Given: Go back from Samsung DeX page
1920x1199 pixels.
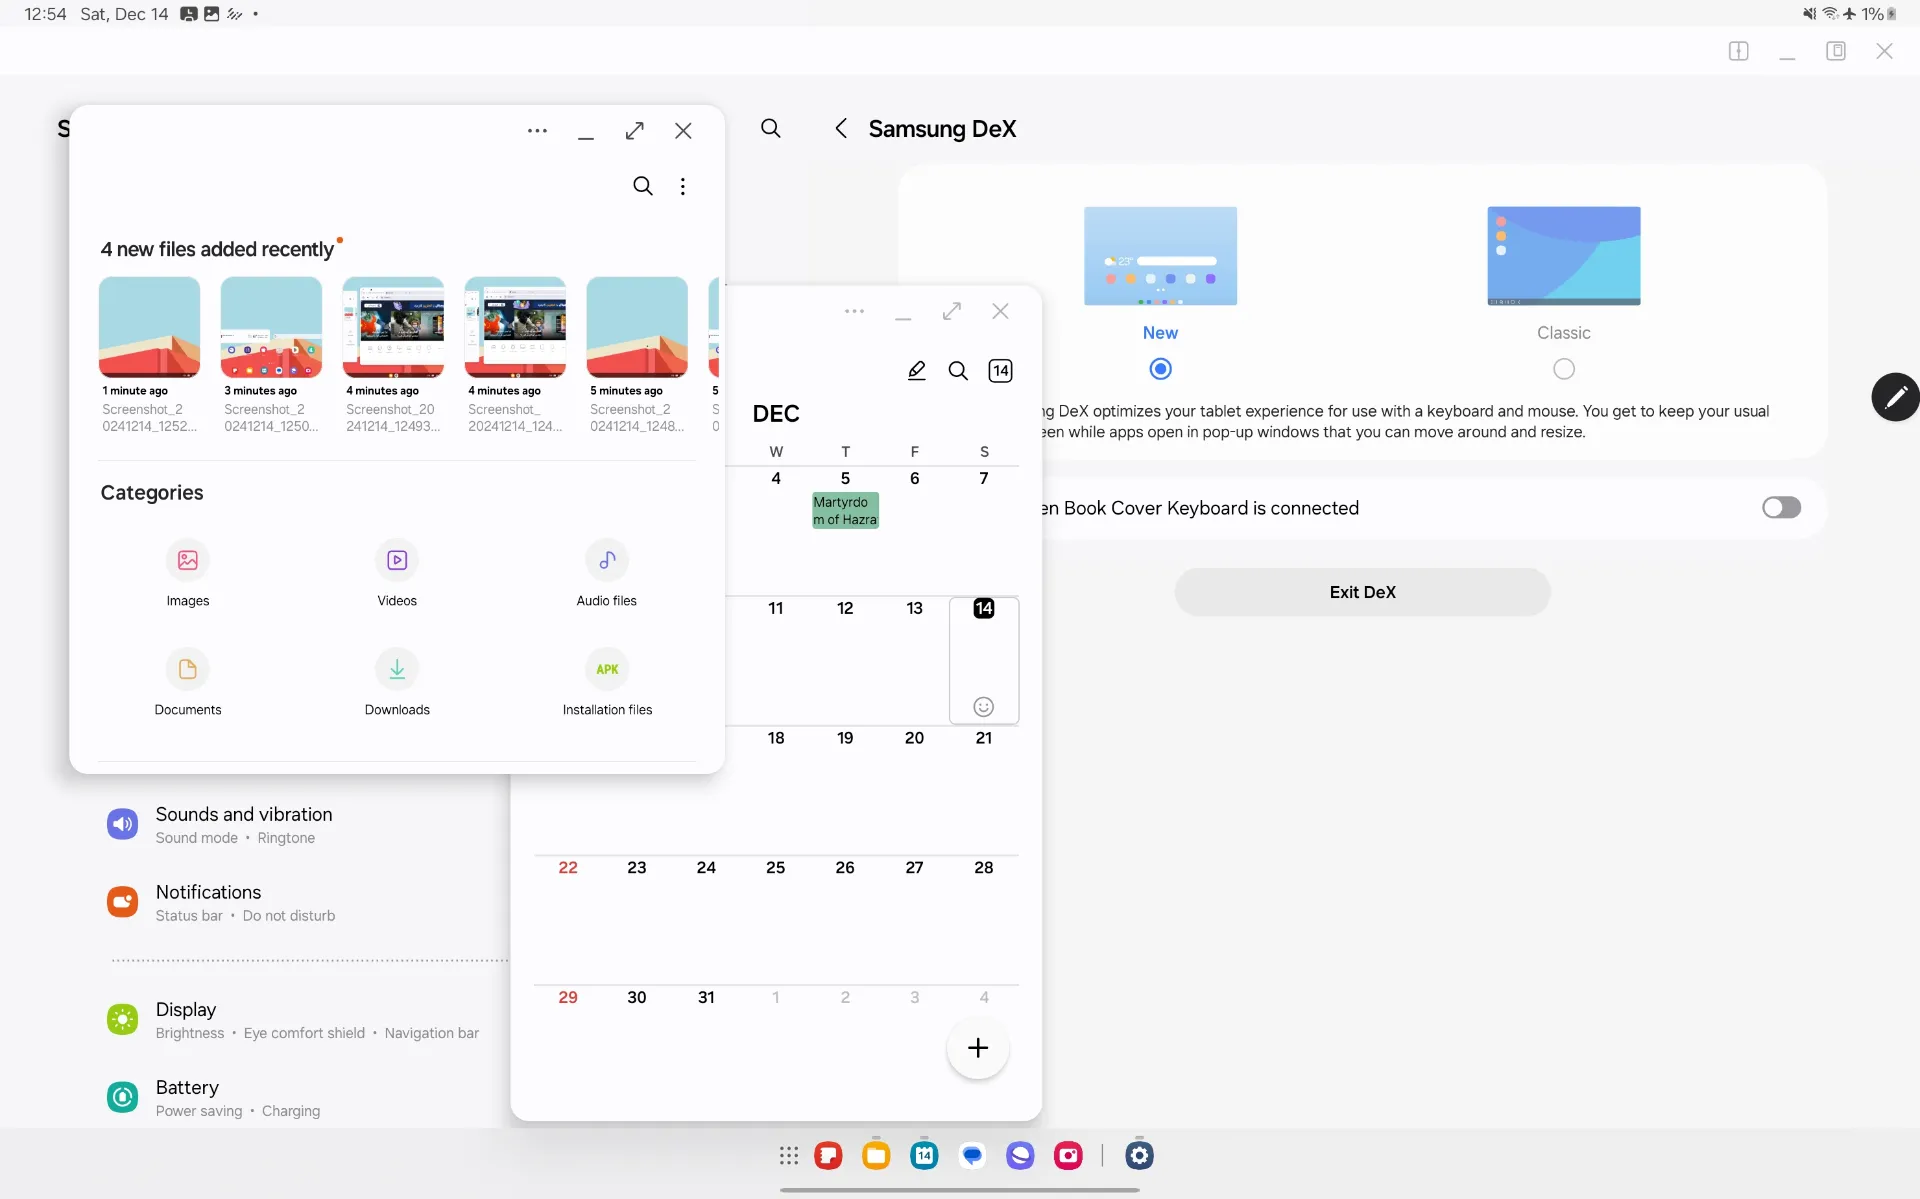Looking at the screenshot, I should point(841,128).
